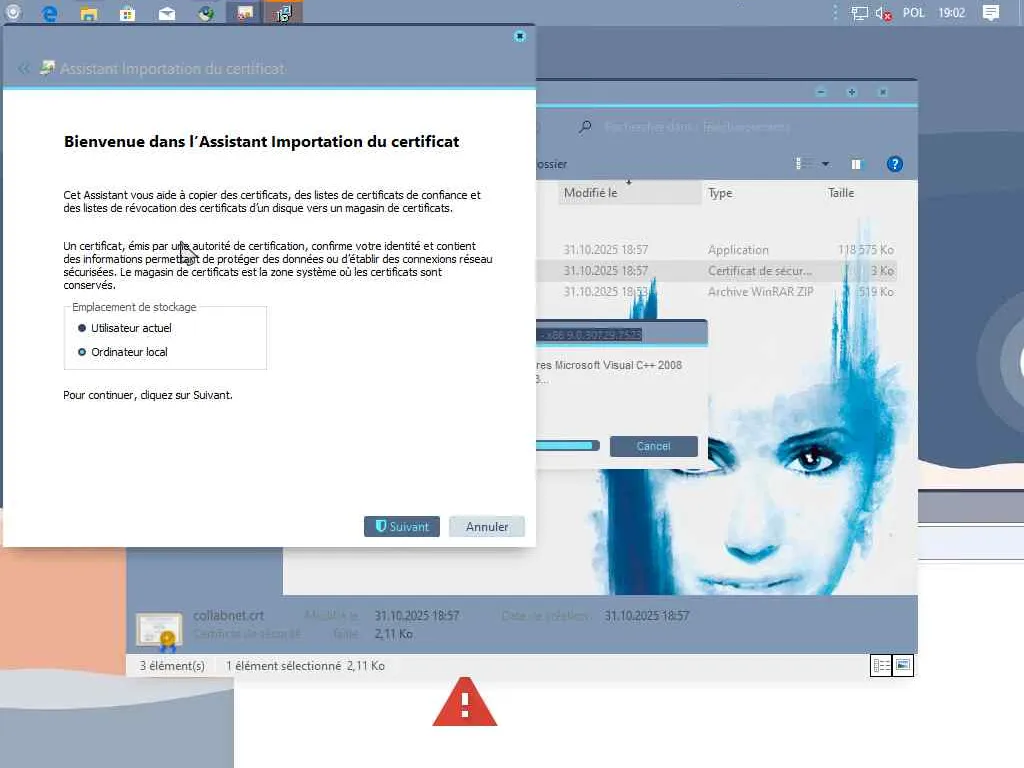This screenshot has height=768, width=1024.
Task: Cancel the Visual C++ 2008 installation
Action: (x=653, y=446)
